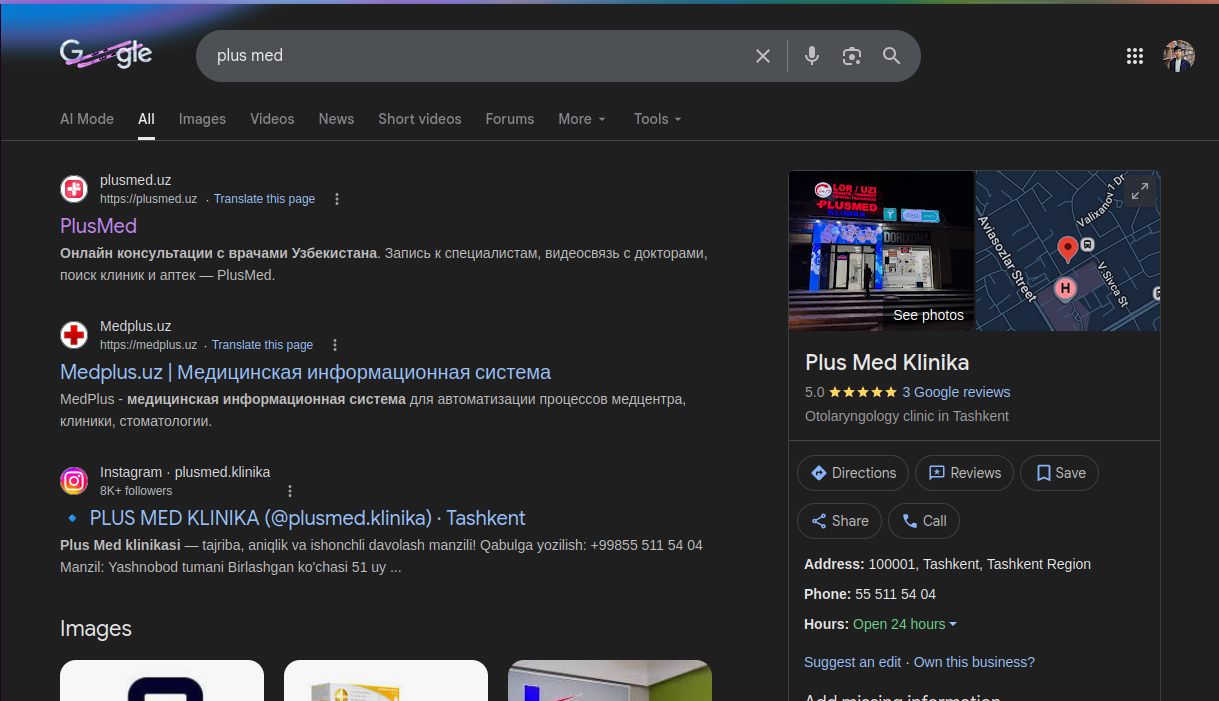Click the magnifying glass search icon

click(892, 56)
